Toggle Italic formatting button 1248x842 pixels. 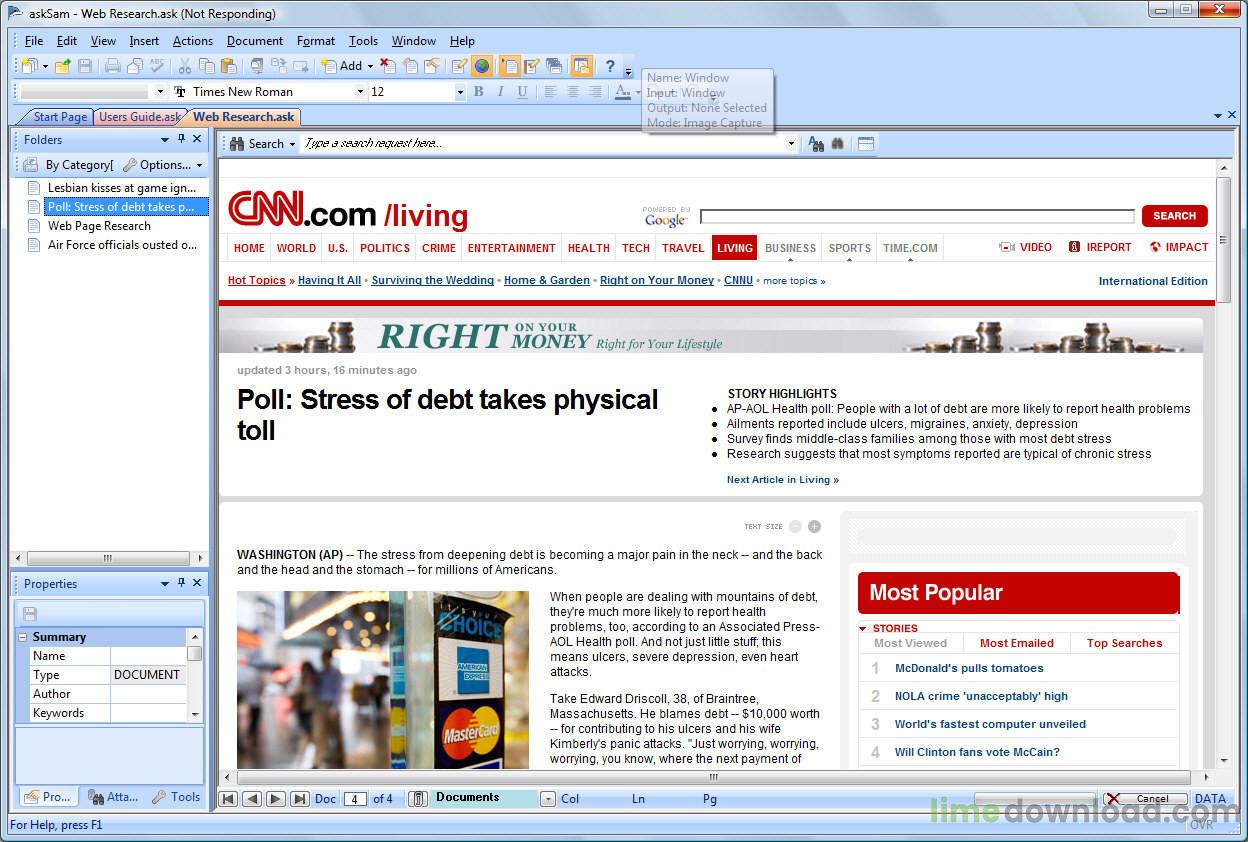tap(500, 92)
